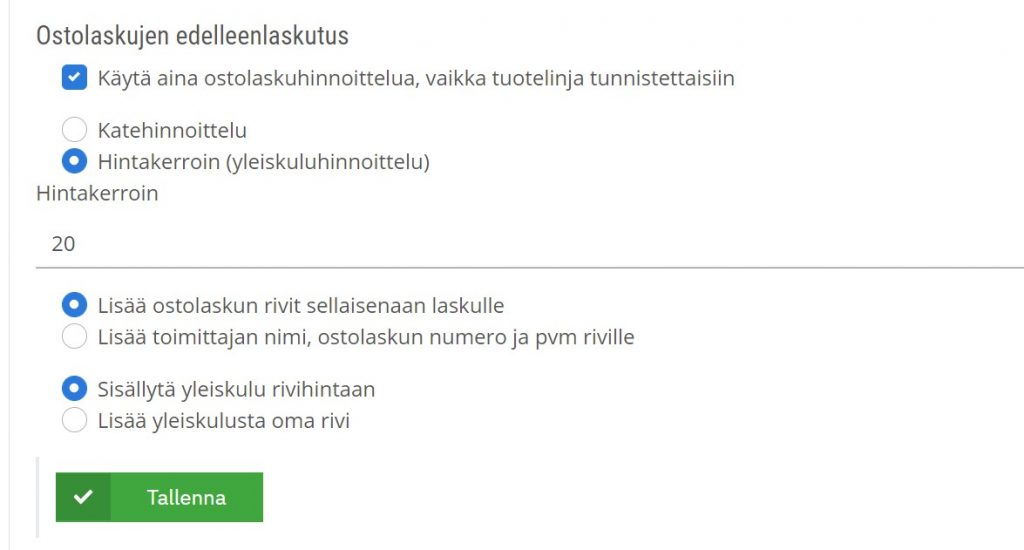Click the blue tick inside the checked checkbox
Screen dimensions: 1024x550
[x=74, y=77]
